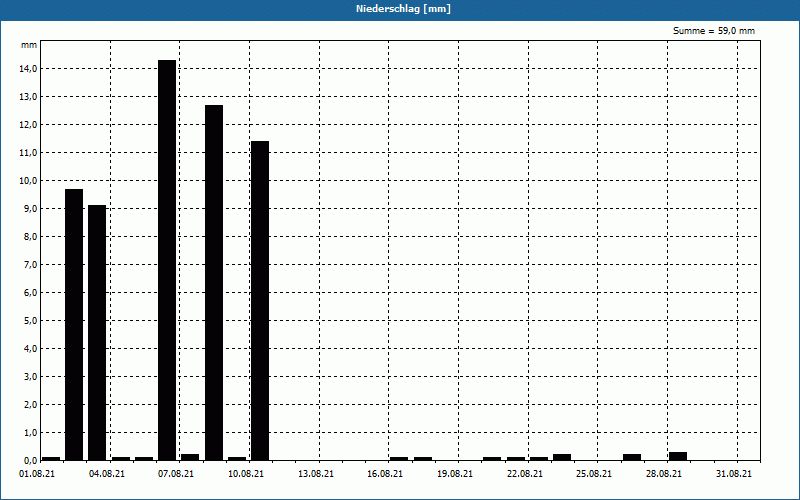Click the 9.1 mm bar on 03.08.21
The width and height of the screenshot is (800, 500).
tap(97, 333)
